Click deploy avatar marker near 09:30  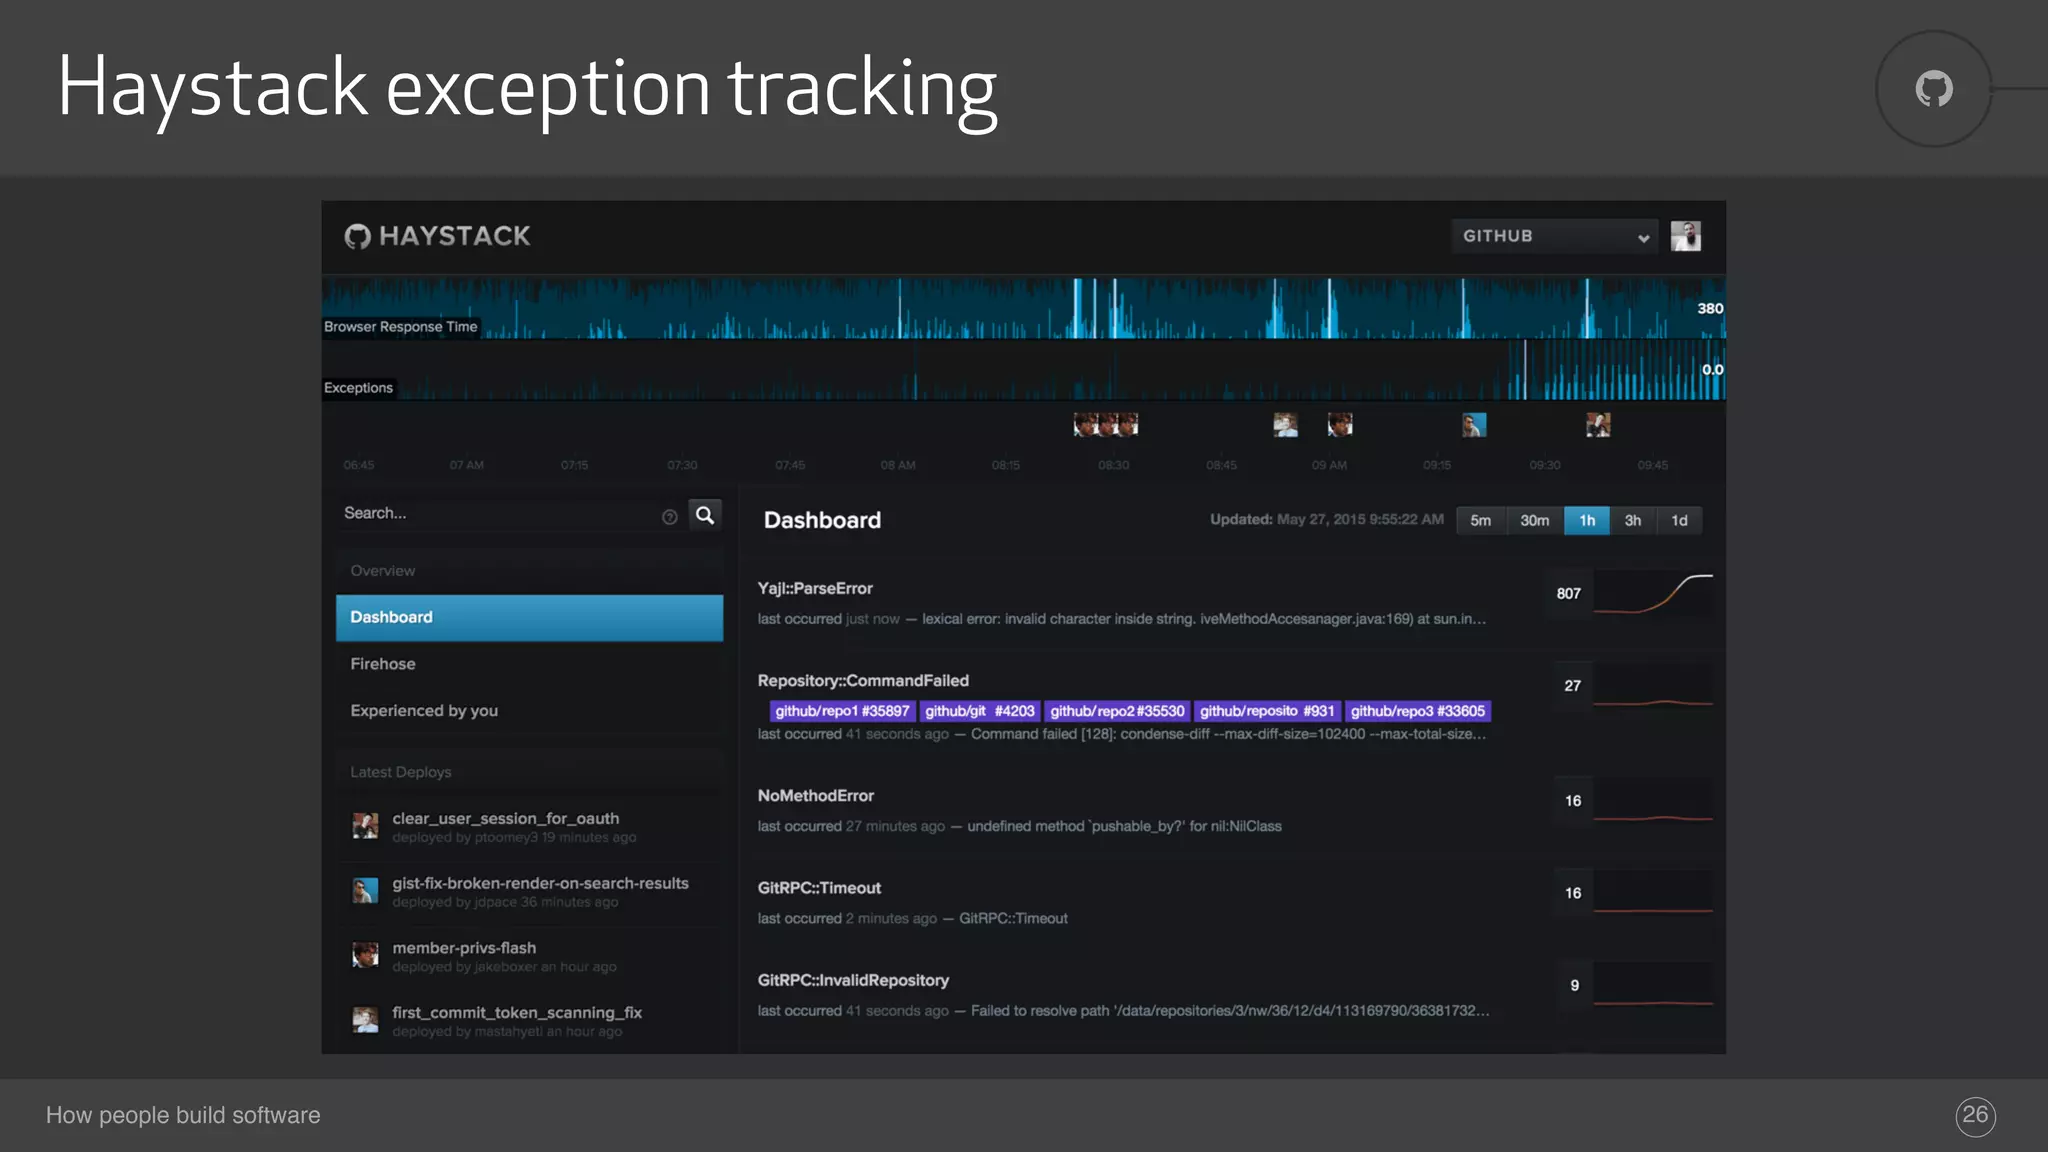[1597, 425]
